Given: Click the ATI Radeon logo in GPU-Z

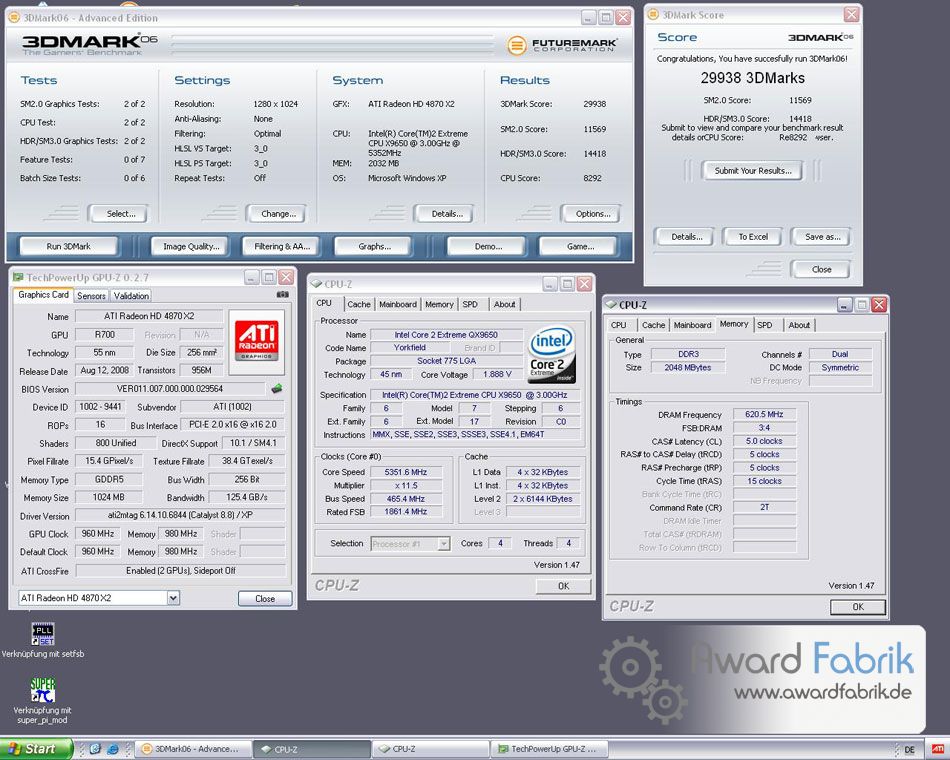Looking at the screenshot, I should pos(257,342).
